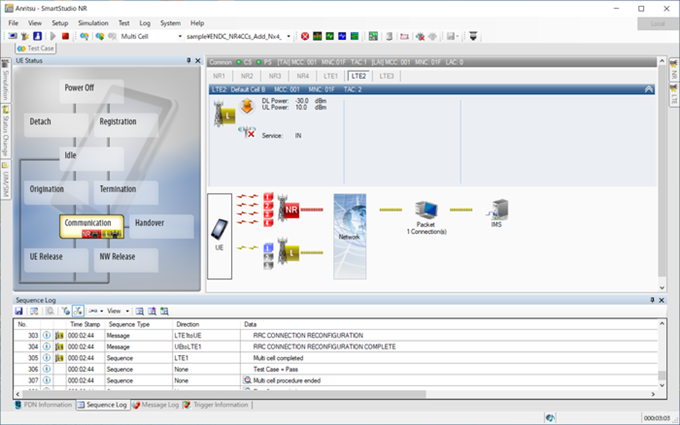Viewport: 680px width, 425px height.
Task: Pin the Sequence Log panel
Action: pyautogui.click(x=652, y=300)
